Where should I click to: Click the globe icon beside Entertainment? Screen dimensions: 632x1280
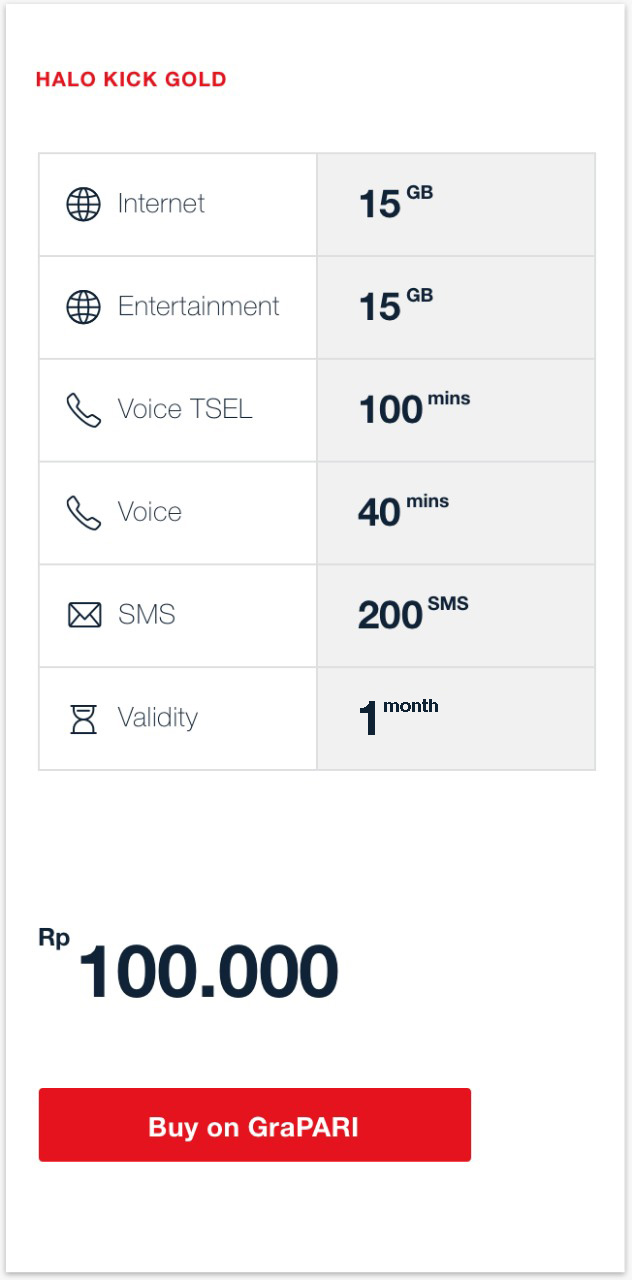[x=84, y=307]
